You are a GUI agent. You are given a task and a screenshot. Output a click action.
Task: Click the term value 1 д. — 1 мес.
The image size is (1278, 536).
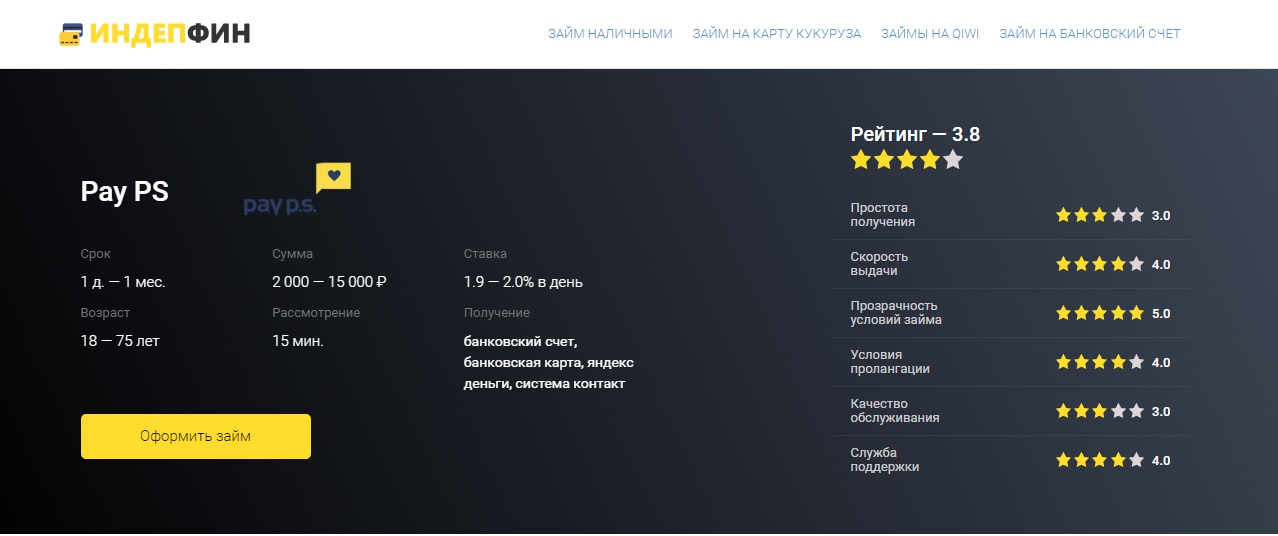click(x=123, y=282)
